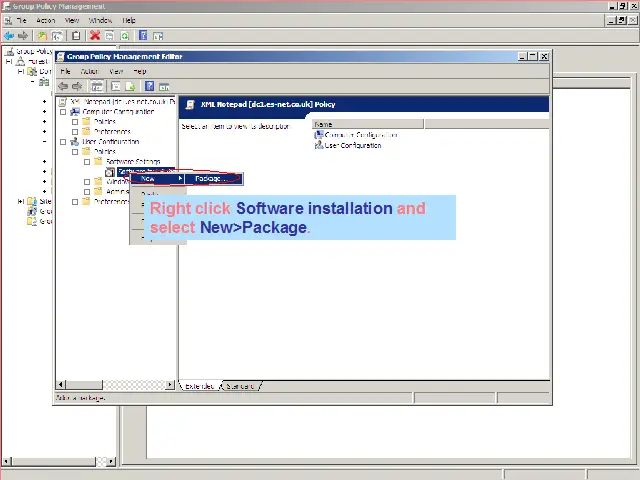Expand the Computer Configuration tree node
The height and width of the screenshot is (480, 640).
click(x=62, y=112)
